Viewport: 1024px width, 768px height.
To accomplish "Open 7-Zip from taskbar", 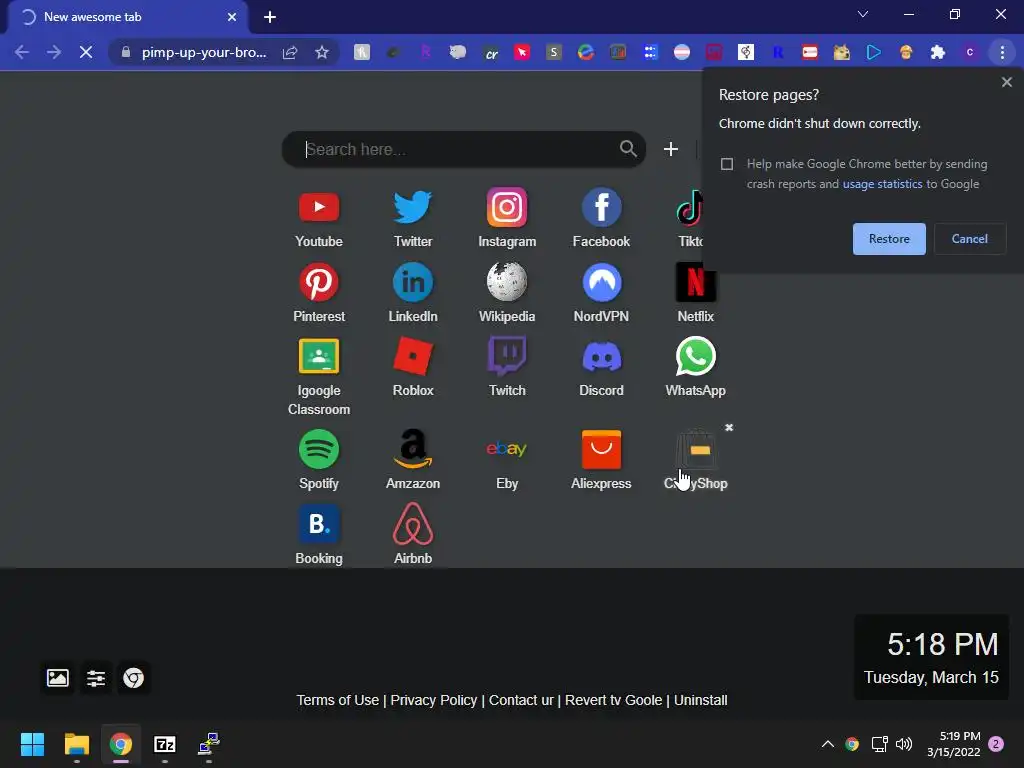I will 165,744.
